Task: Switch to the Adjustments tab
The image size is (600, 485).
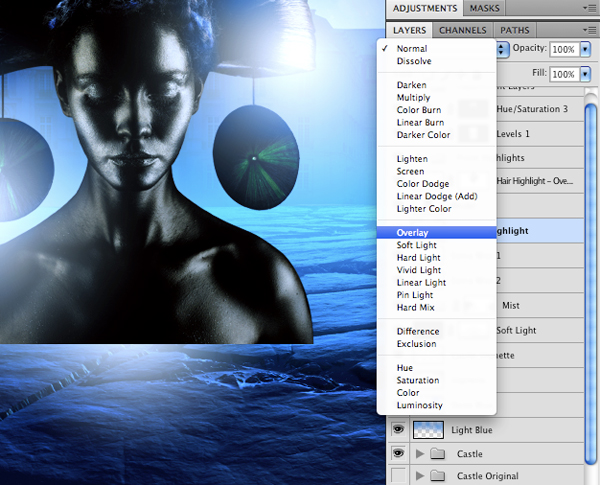Action: click(x=425, y=8)
